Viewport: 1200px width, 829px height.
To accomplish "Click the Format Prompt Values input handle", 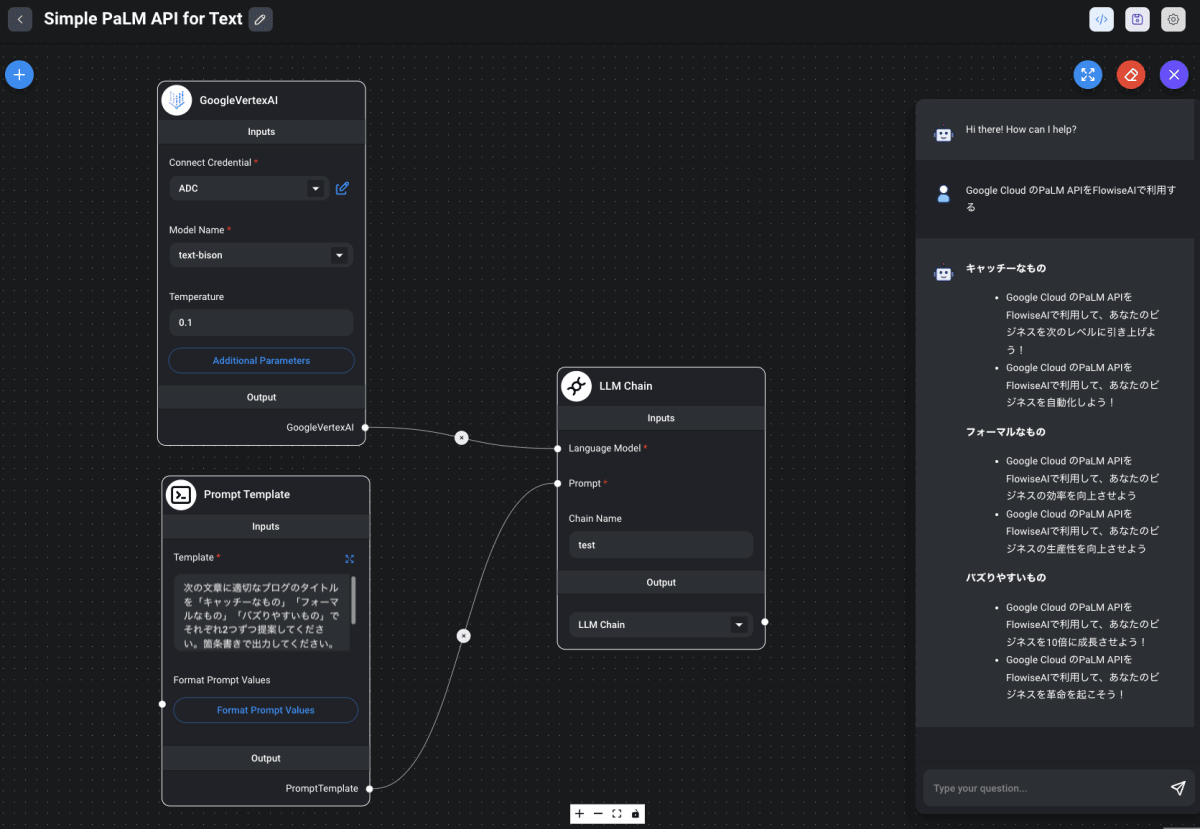I will click(162, 704).
